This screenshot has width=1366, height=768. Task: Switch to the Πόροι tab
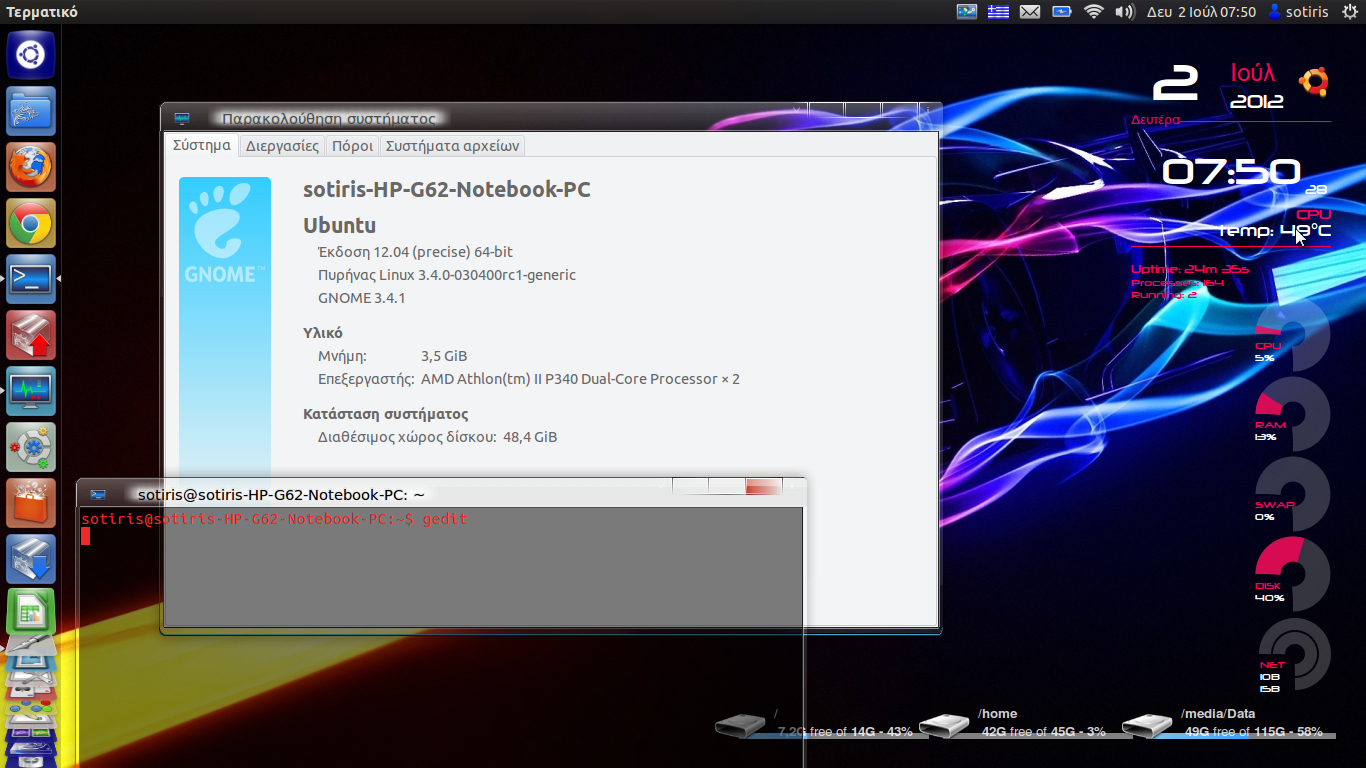(x=353, y=146)
